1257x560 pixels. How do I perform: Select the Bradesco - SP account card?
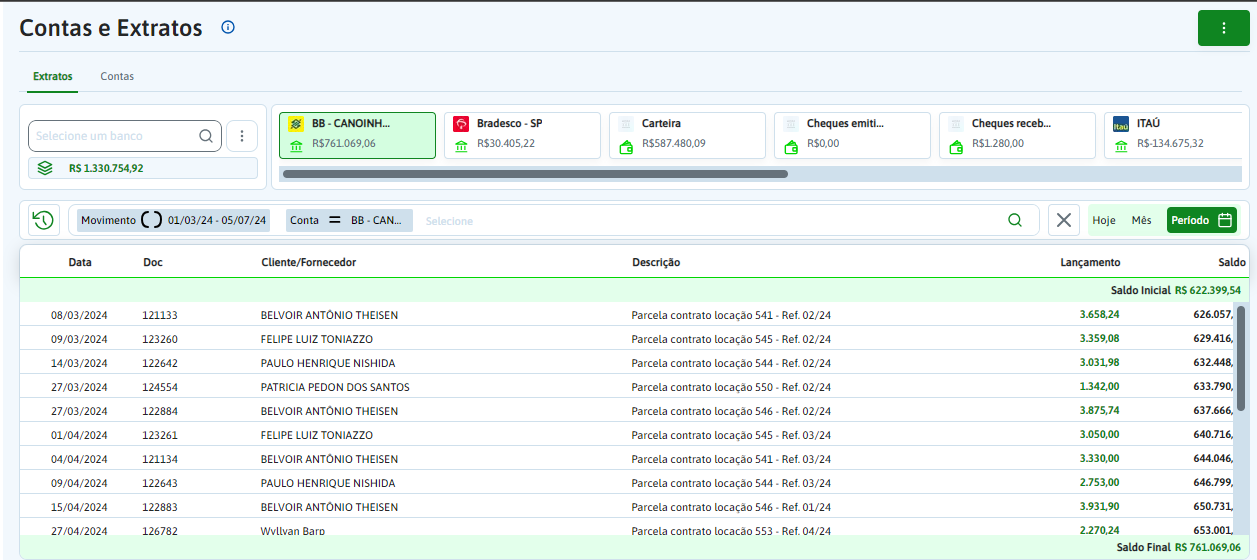pyautogui.click(x=523, y=135)
